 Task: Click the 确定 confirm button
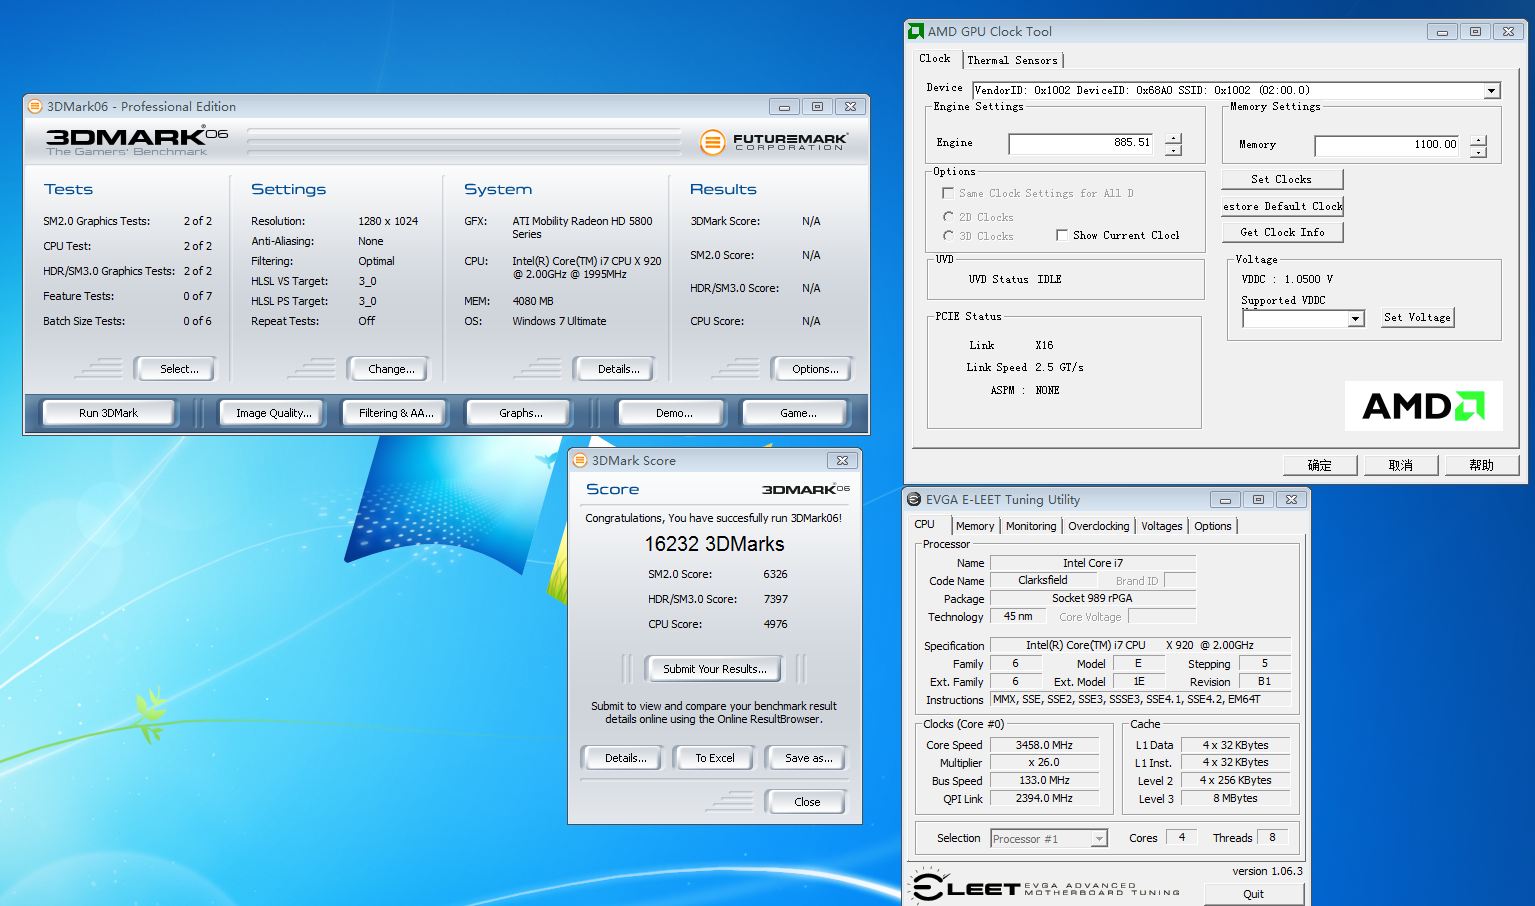pos(1320,465)
